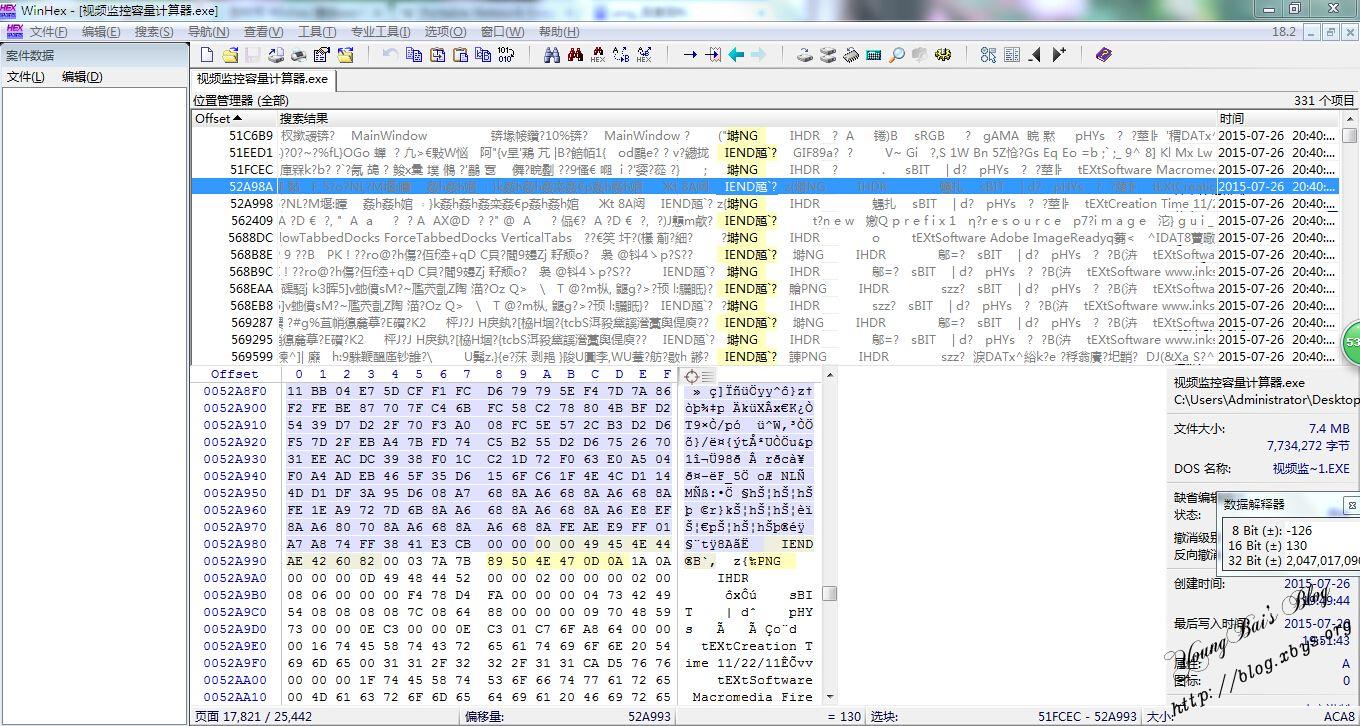The height and width of the screenshot is (726, 1360).
Task: Click the magnifier Analyze icon
Action: tap(897, 55)
